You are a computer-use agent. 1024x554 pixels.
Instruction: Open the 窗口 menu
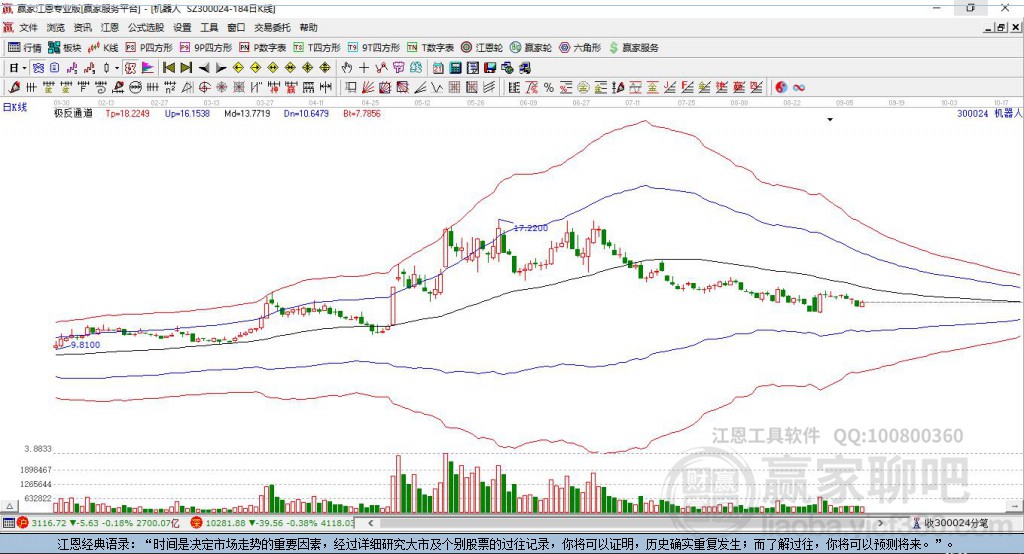click(236, 27)
